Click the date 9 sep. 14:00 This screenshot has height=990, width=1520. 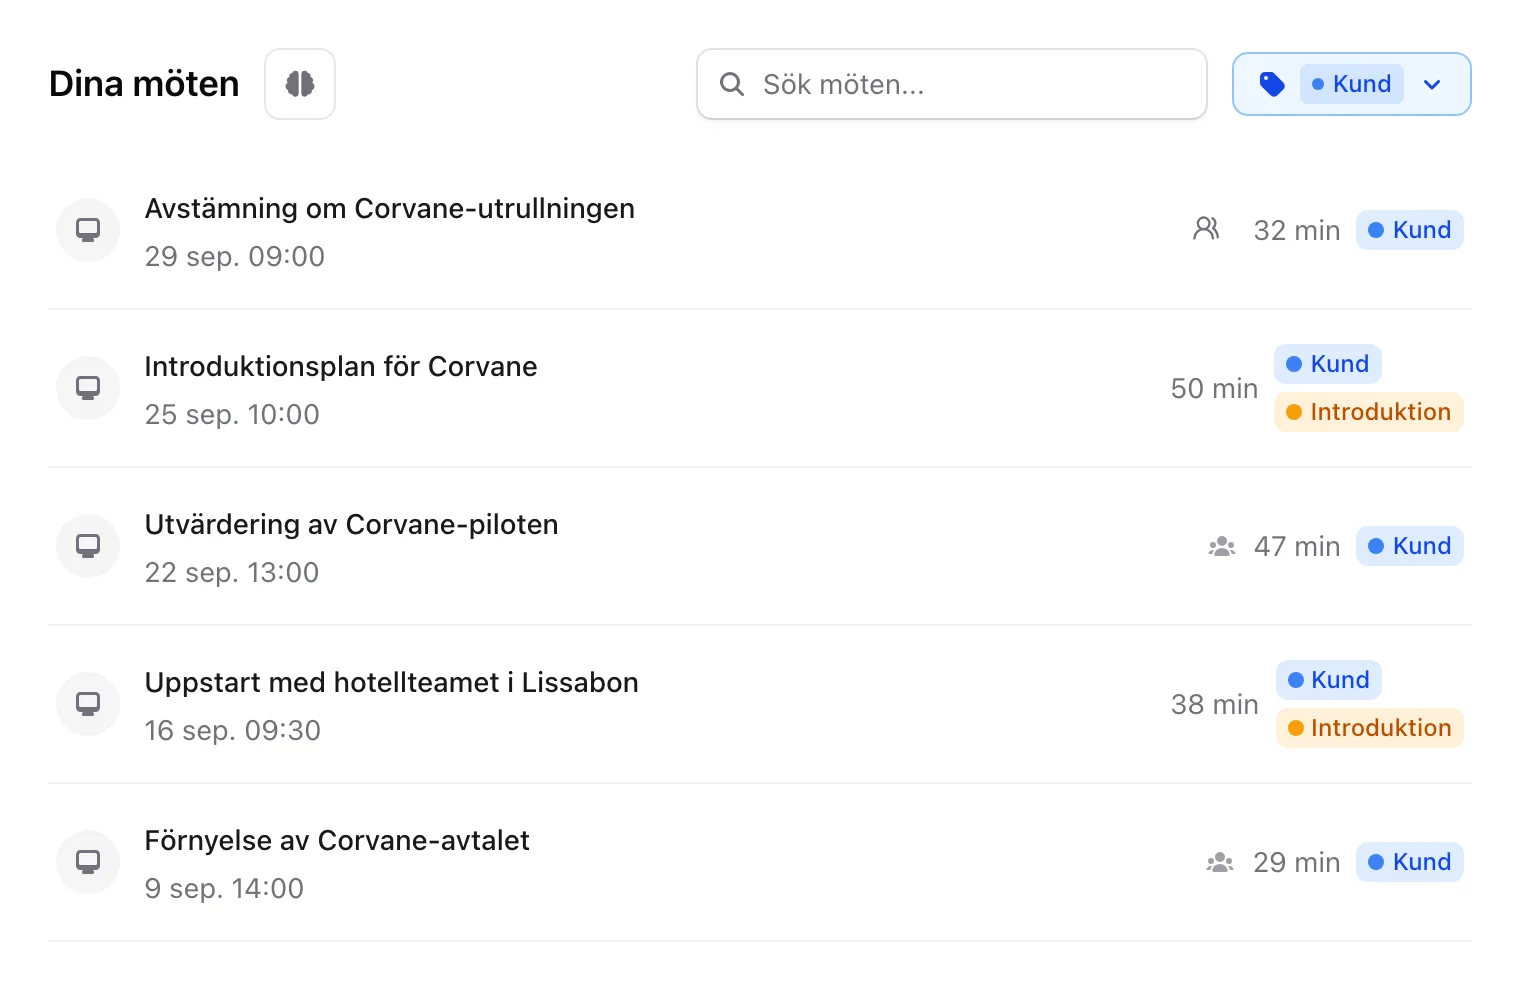pos(224,888)
